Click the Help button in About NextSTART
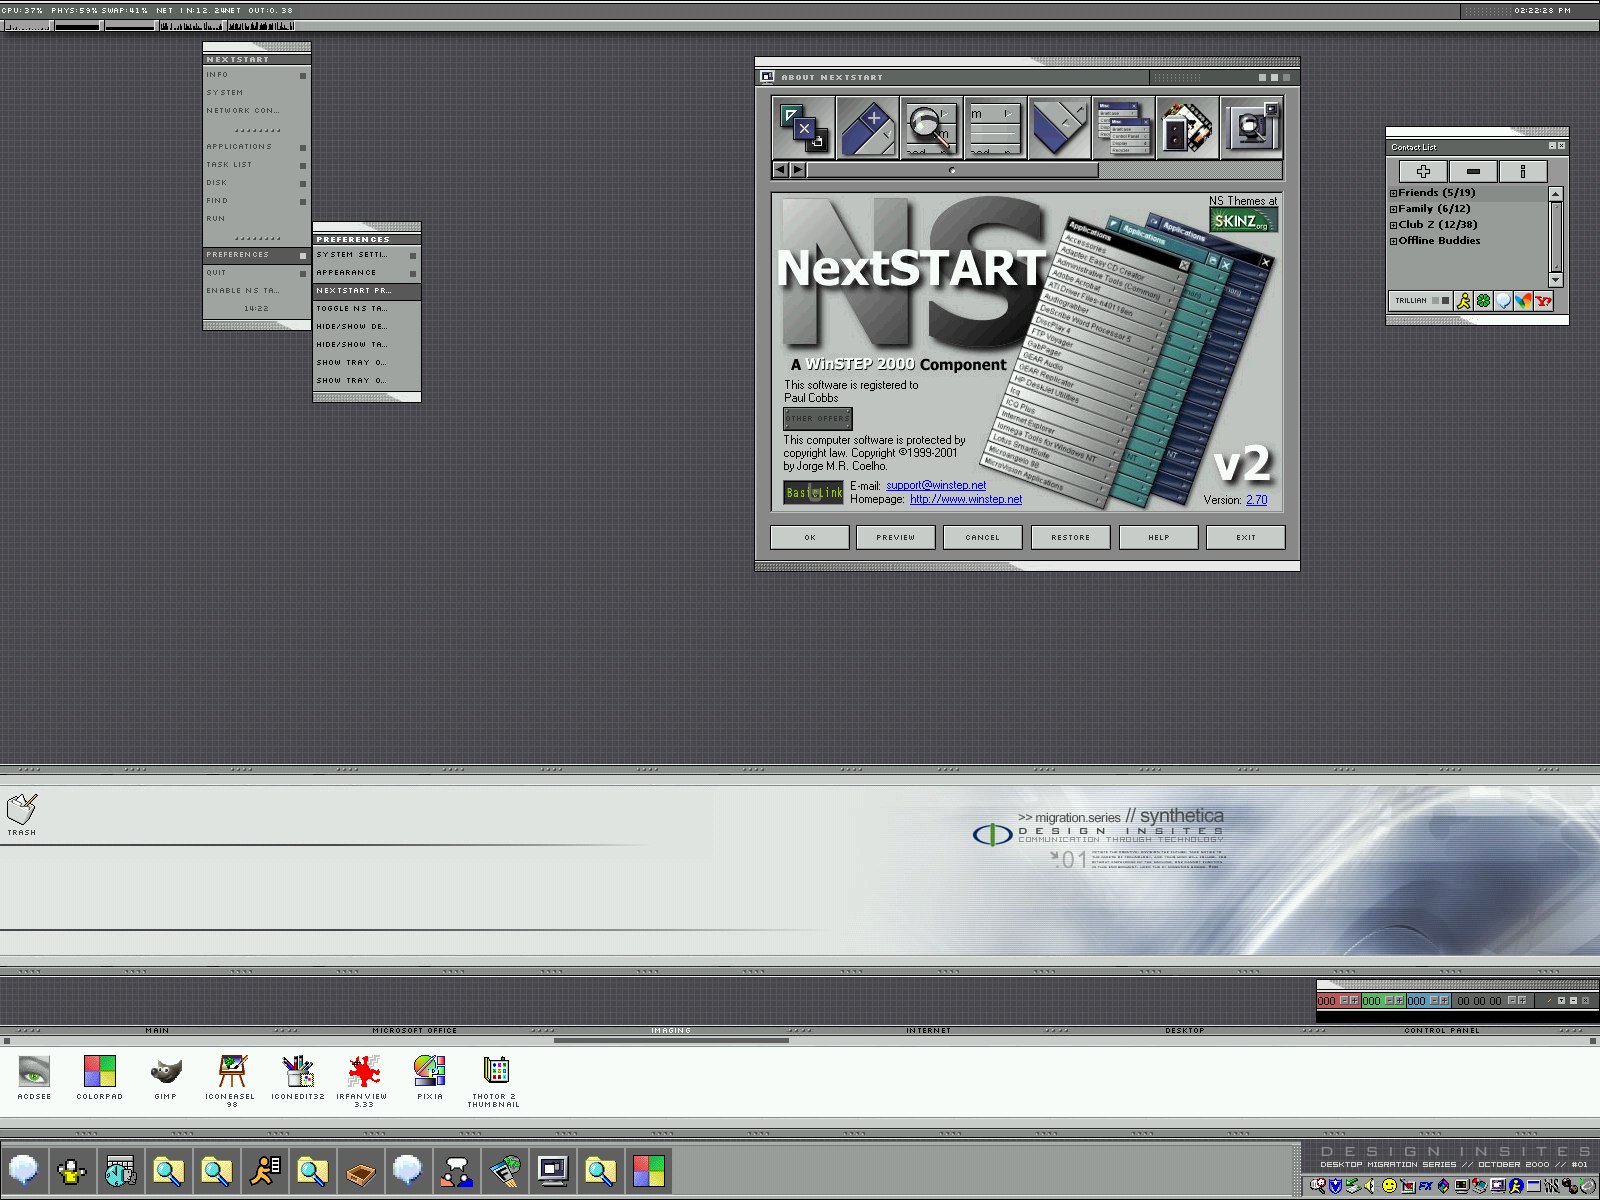Viewport: 1600px width, 1200px height. click(1159, 537)
